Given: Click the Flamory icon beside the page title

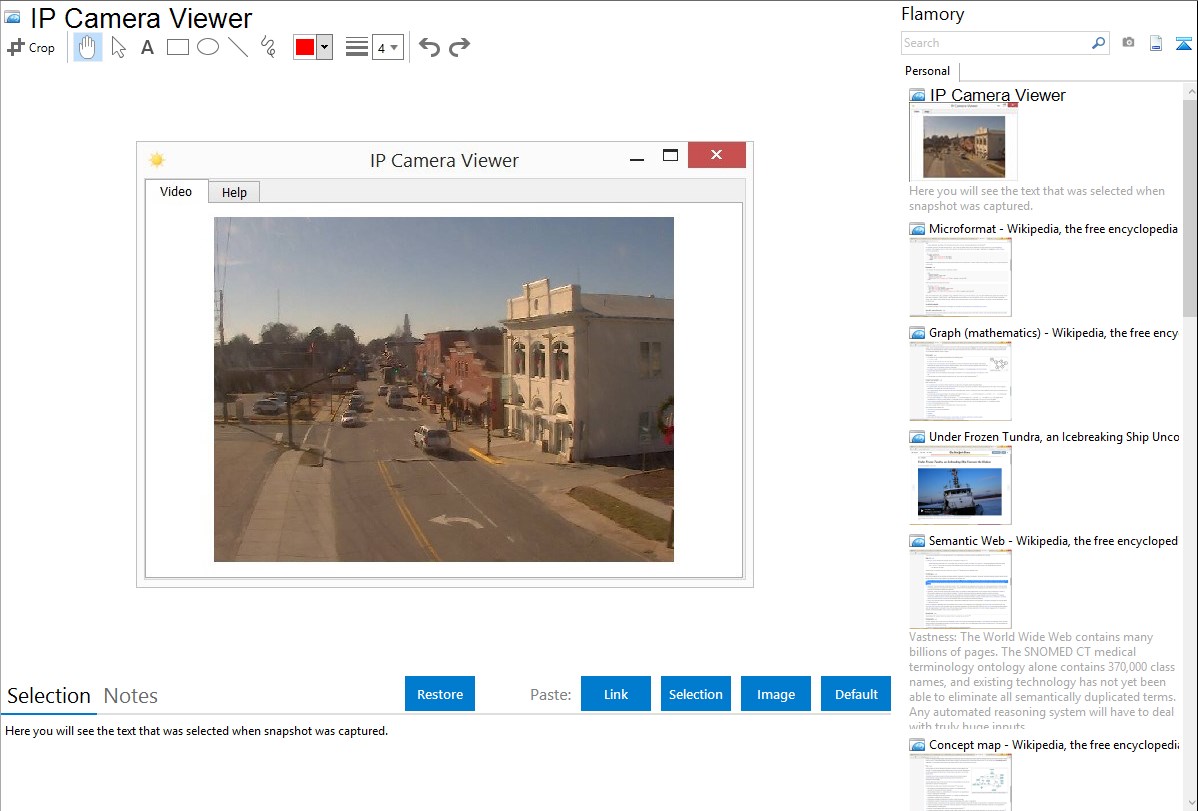Looking at the screenshot, I should [12, 17].
